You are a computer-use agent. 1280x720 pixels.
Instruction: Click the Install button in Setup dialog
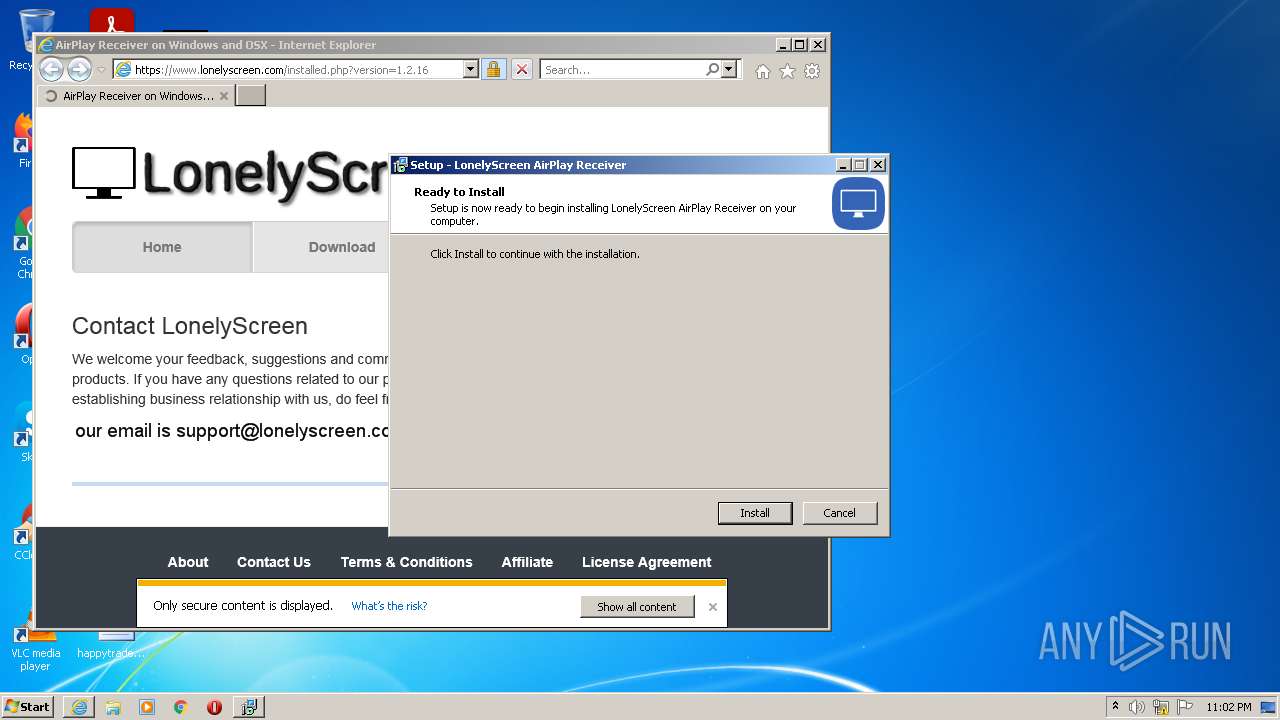point(755,513)
